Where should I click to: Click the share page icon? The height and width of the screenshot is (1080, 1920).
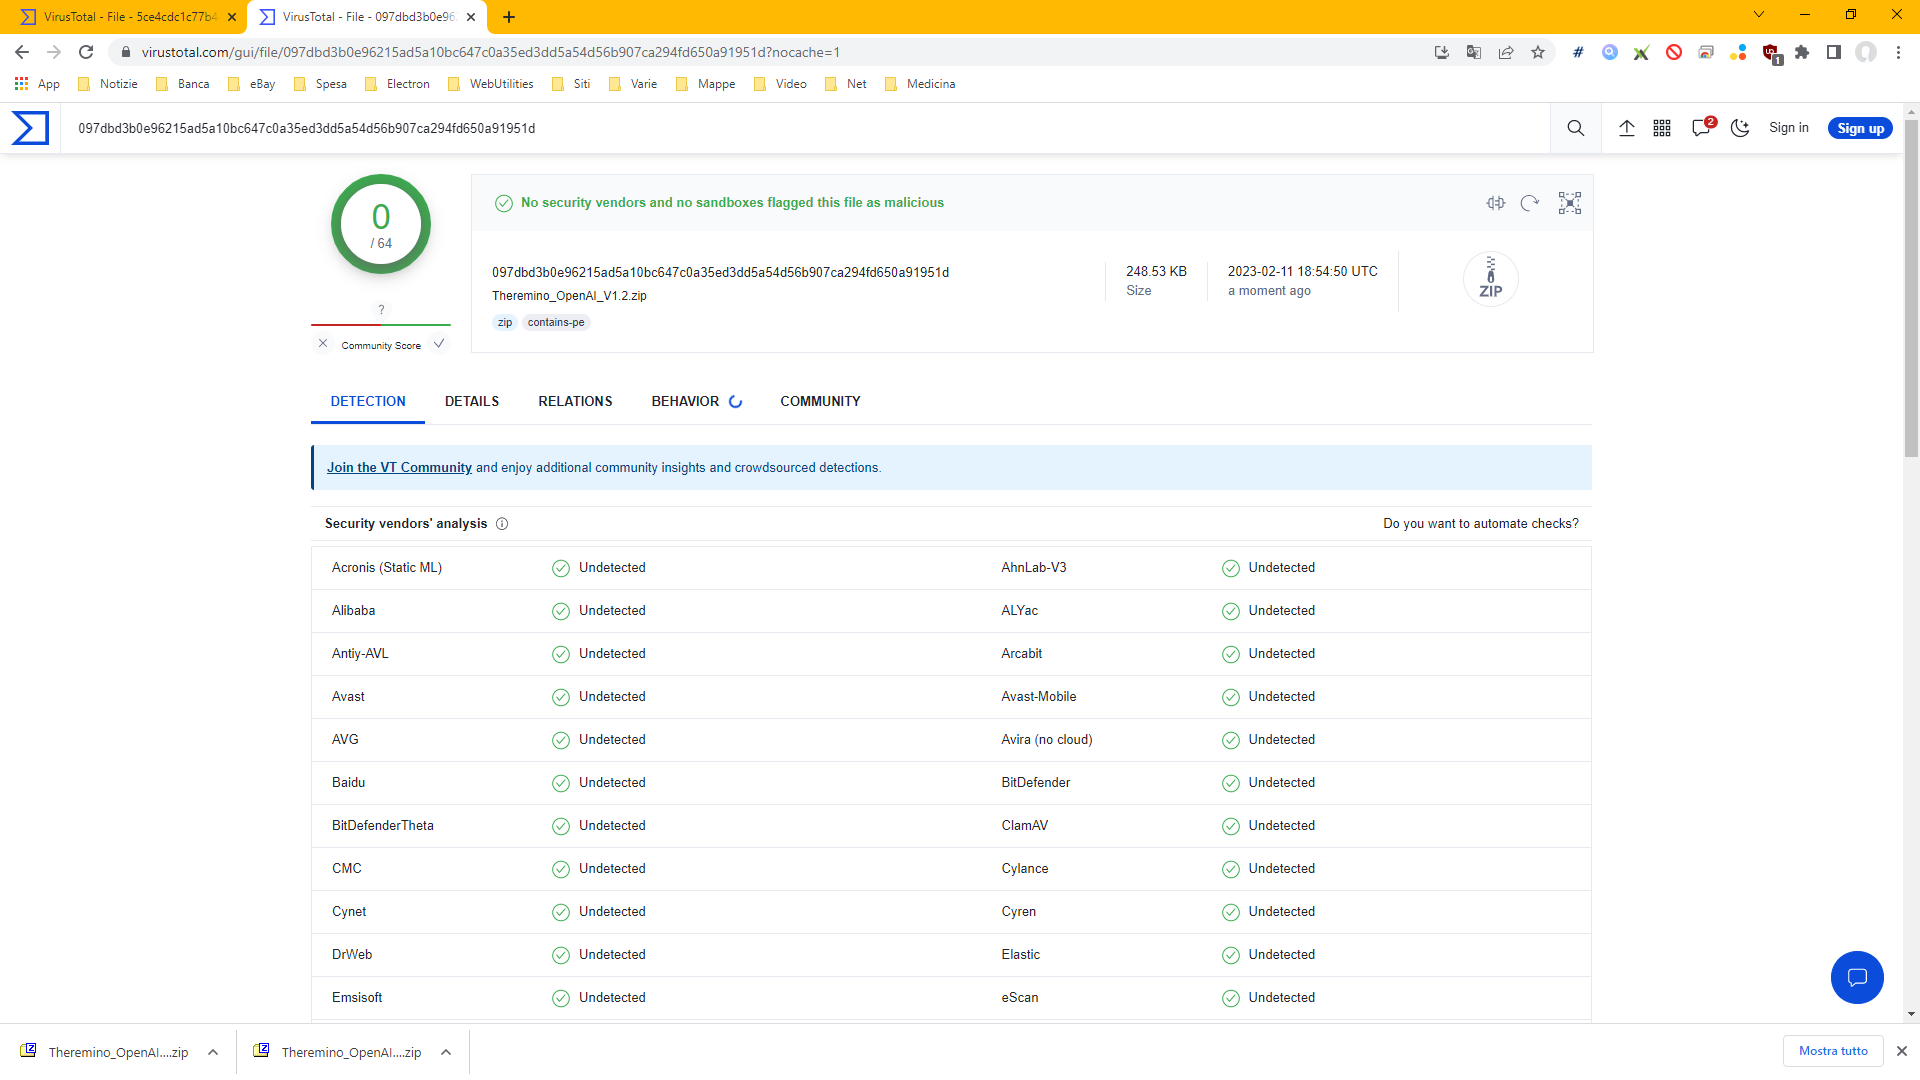(1506, 52)
